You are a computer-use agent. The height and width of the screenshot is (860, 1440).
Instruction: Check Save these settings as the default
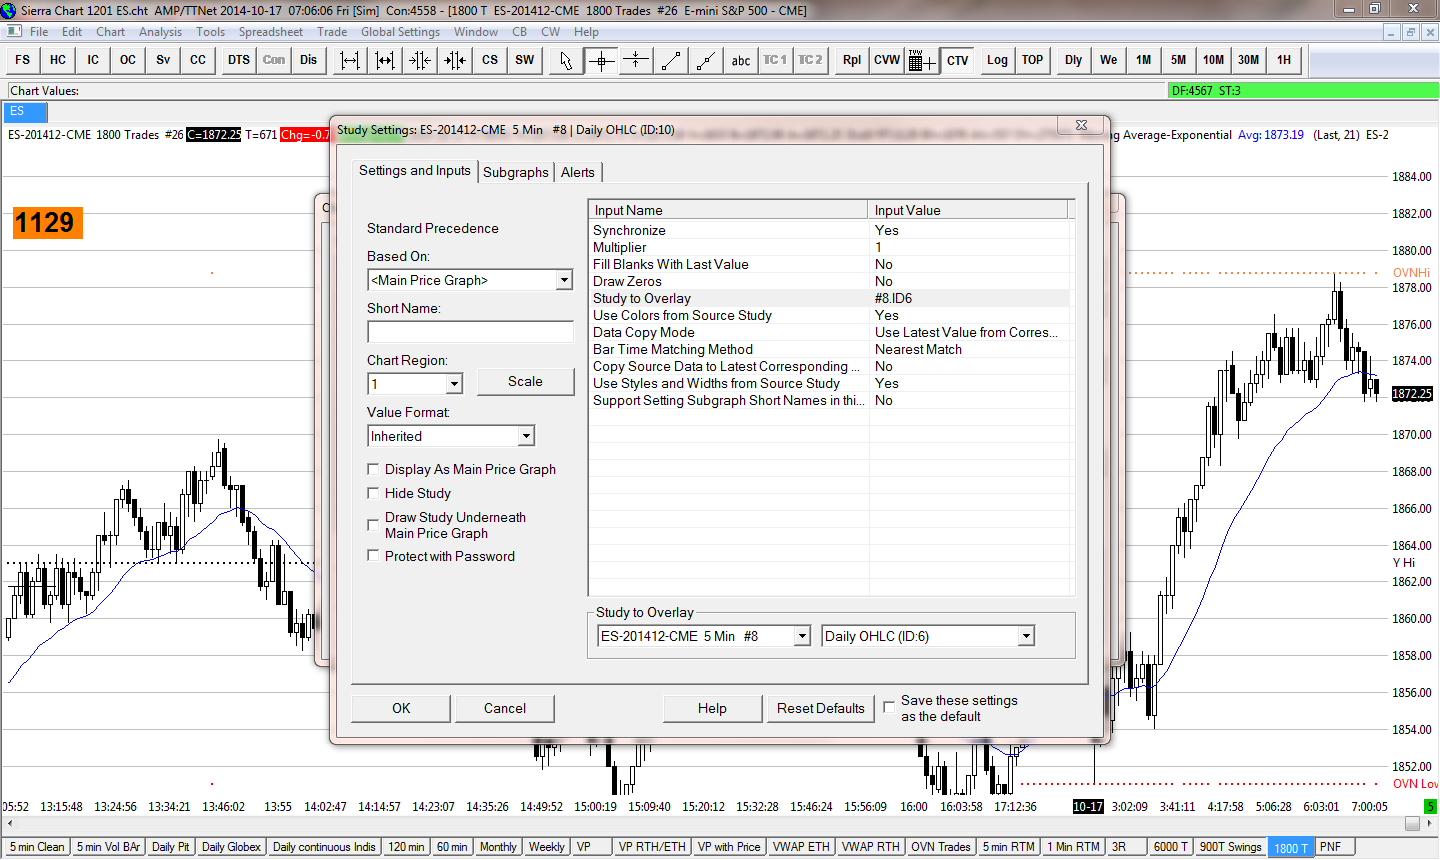pos(889,707)
